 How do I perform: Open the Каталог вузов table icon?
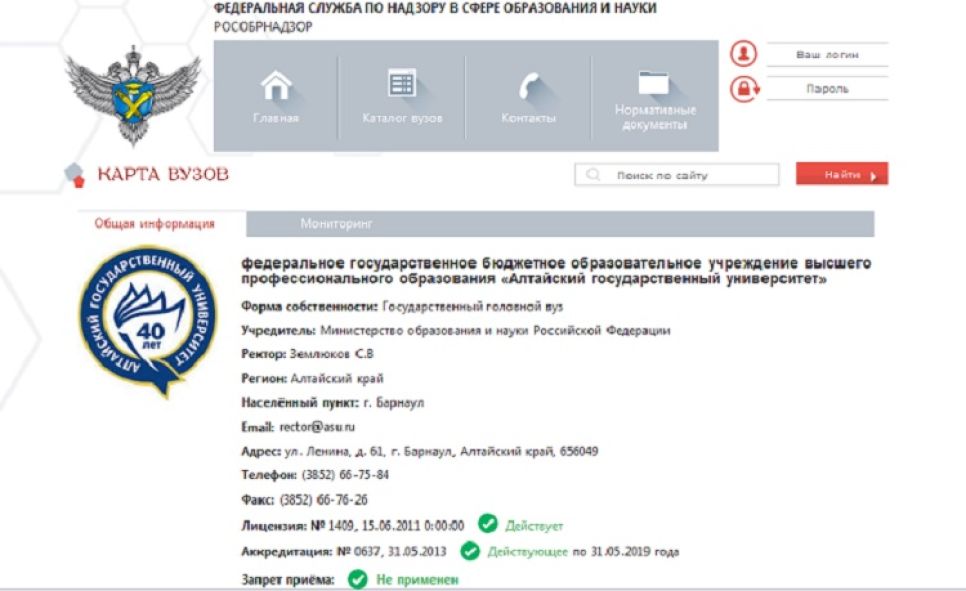(x=402, y=83)
